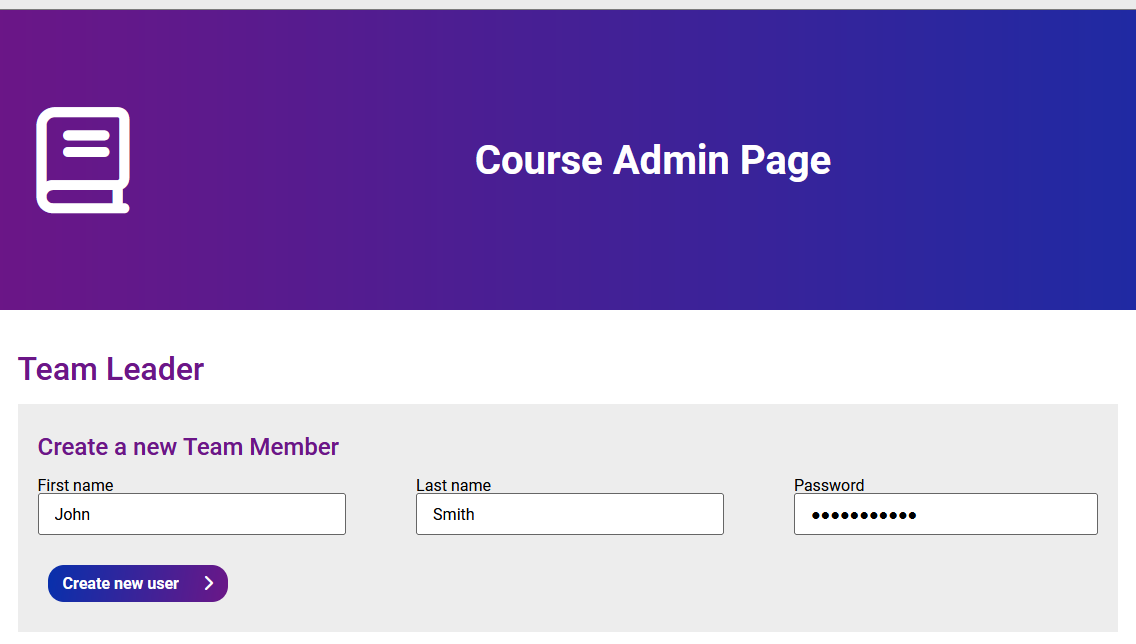Screen dimensions: 1136x644
Task: Focus the Last name input field
Action: click(x=570, y=514)
